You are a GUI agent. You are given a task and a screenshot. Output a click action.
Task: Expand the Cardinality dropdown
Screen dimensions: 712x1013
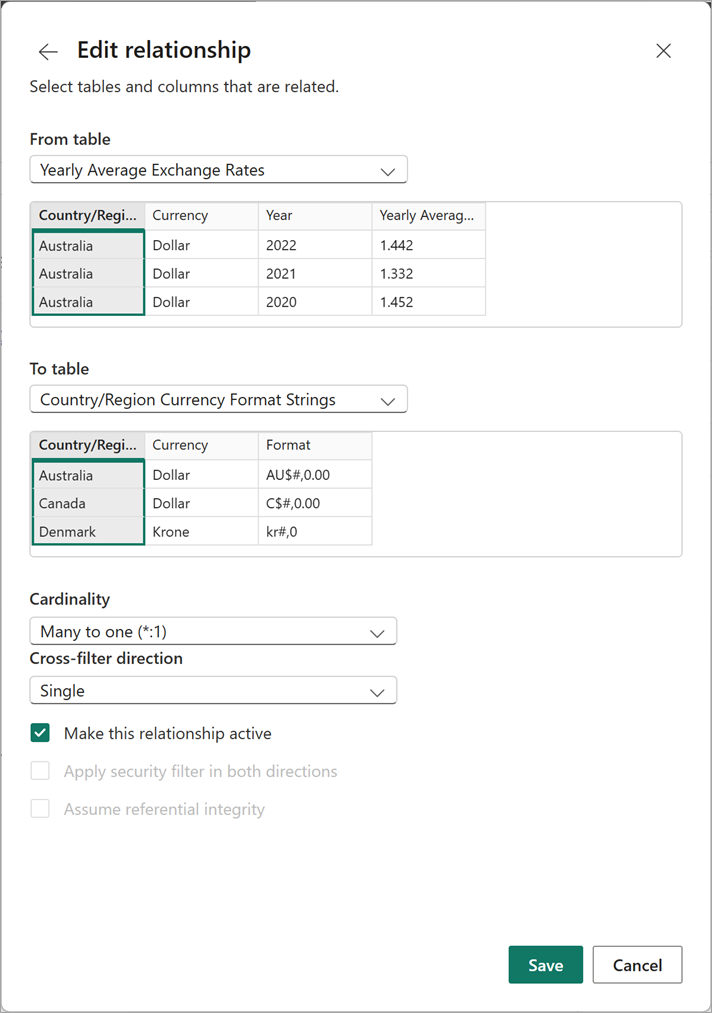point(213,631)
